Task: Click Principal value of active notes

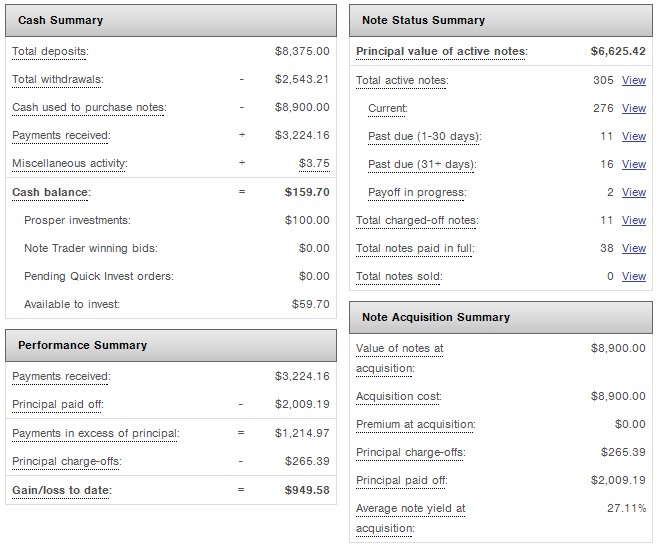Action: [x=441, y=51]
